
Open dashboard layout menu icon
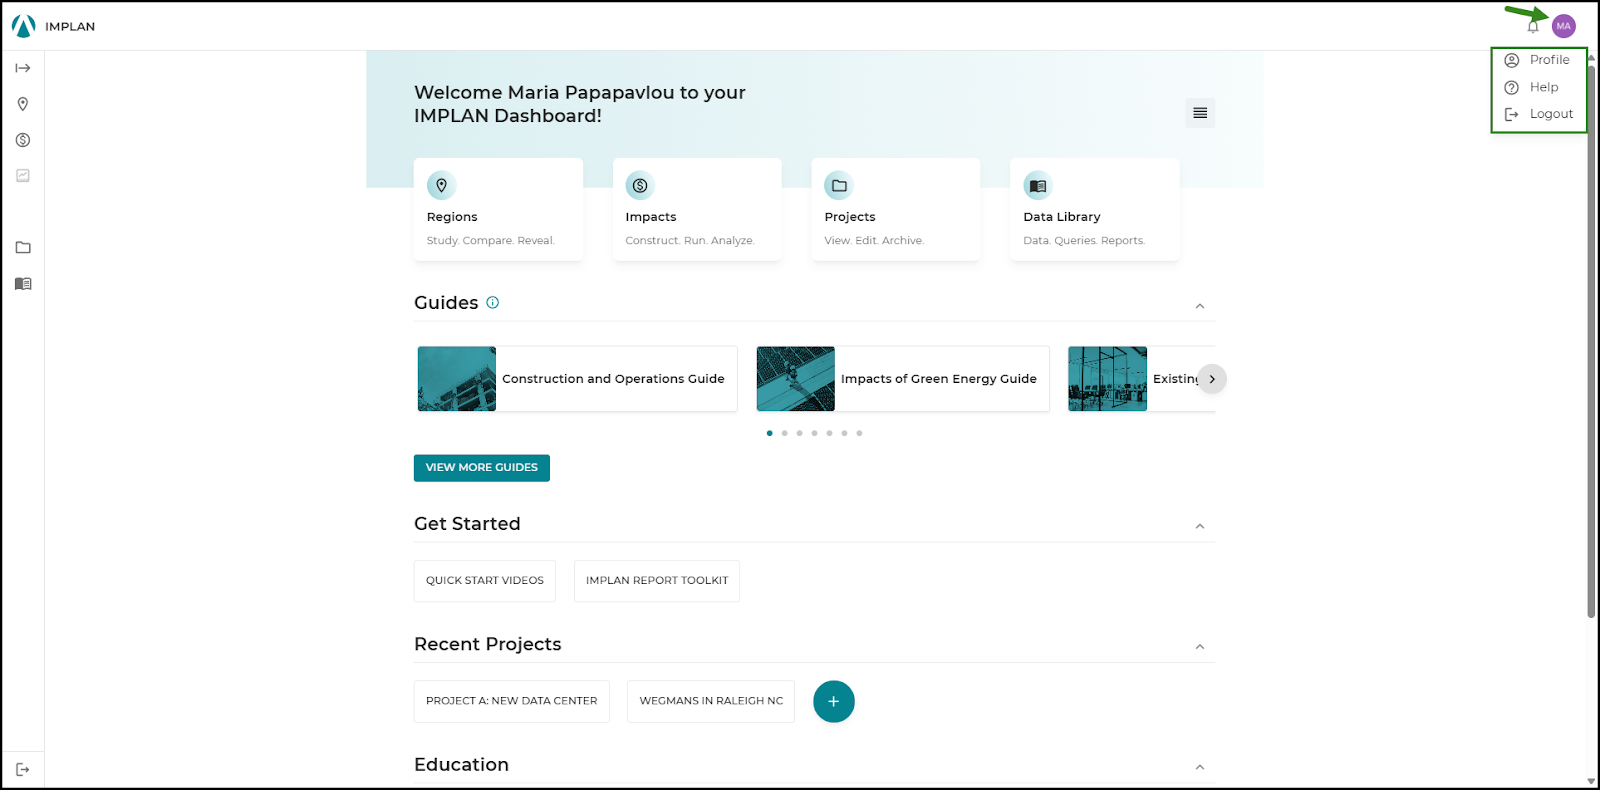click(1200, 113)
